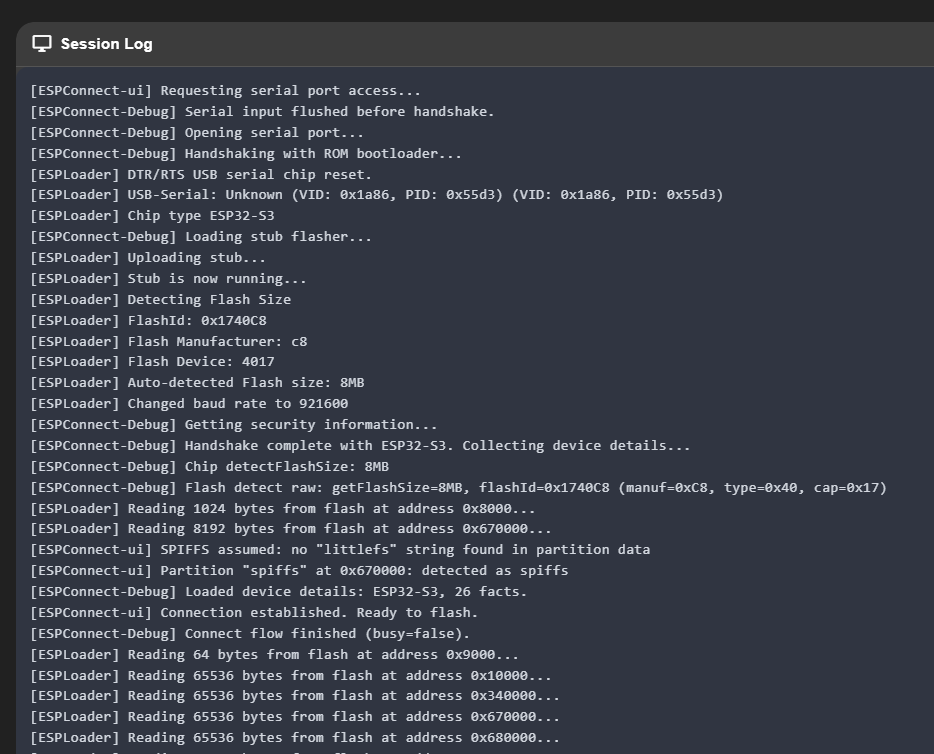
Task: Click the "Serial input flushed before handshake" entry
Action: pyautogui.click(x=262, y=112)
